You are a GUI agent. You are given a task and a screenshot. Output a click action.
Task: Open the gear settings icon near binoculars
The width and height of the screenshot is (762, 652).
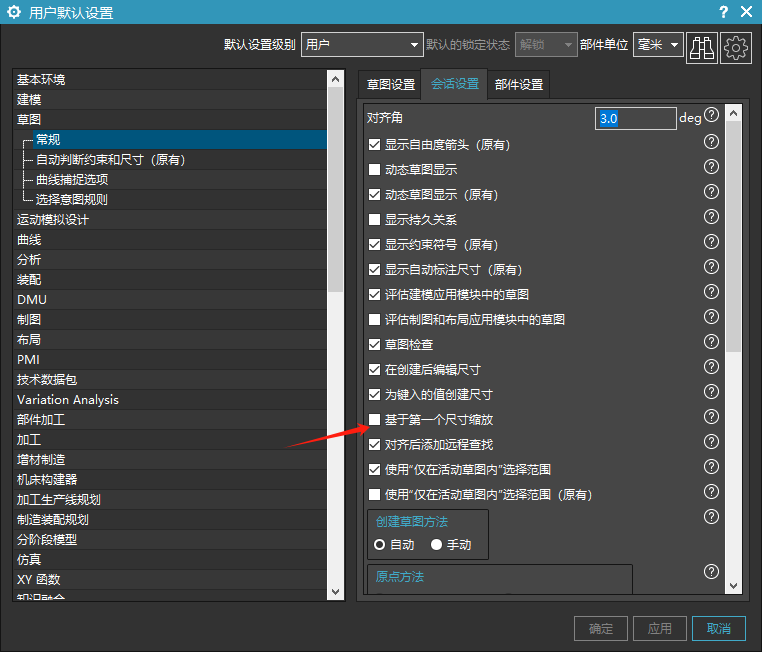(x=736, y=48)
